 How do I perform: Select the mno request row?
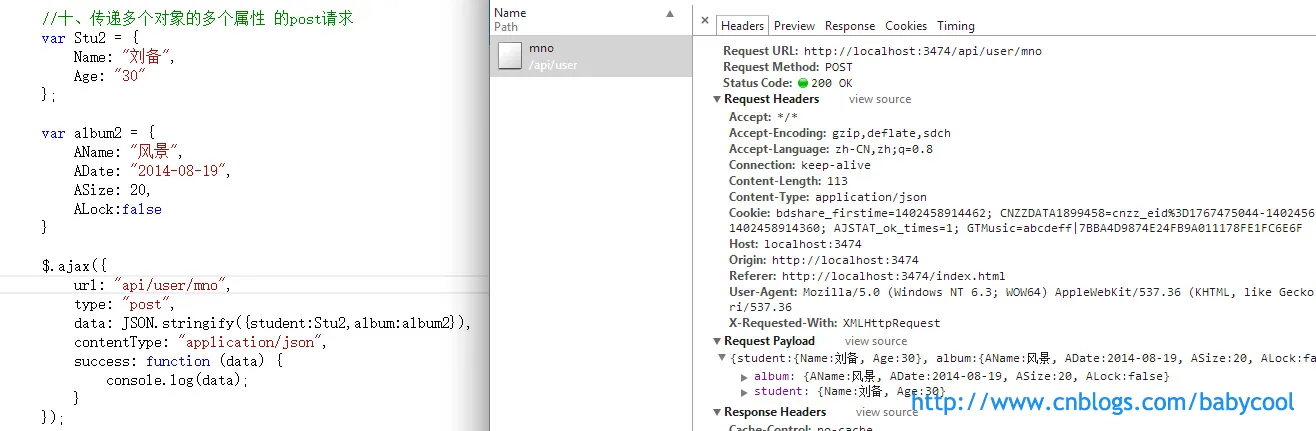(x=590, y=56)
